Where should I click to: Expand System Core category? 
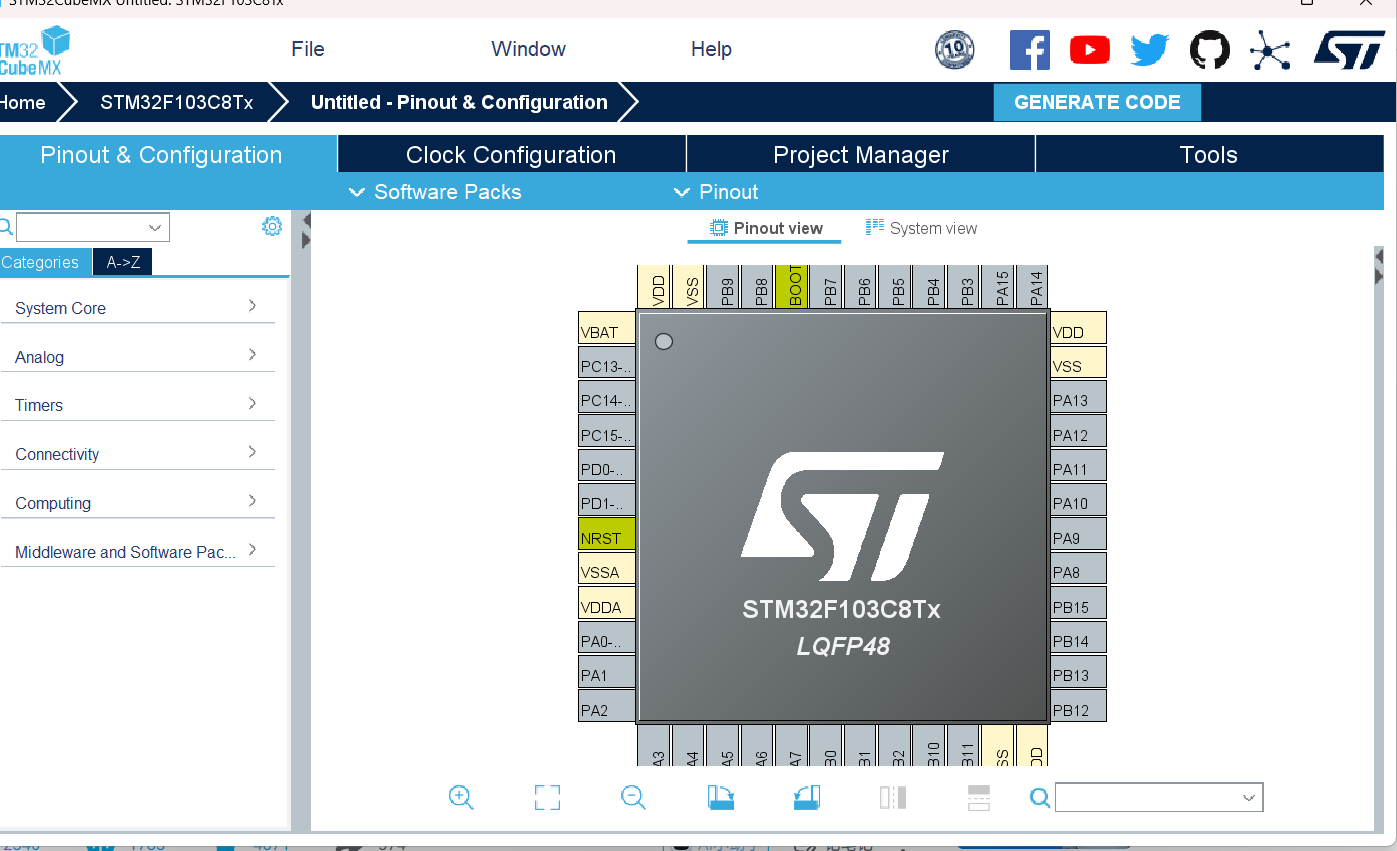point(137,308)
